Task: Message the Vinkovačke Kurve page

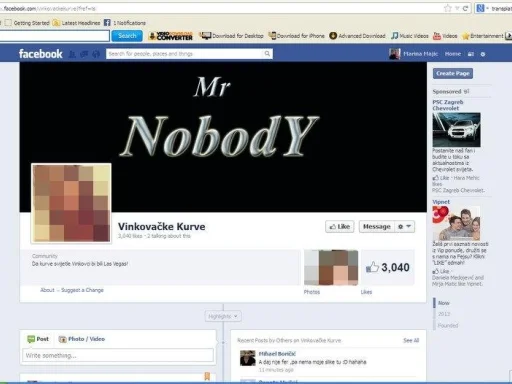Action: click(x=377, y=227)
